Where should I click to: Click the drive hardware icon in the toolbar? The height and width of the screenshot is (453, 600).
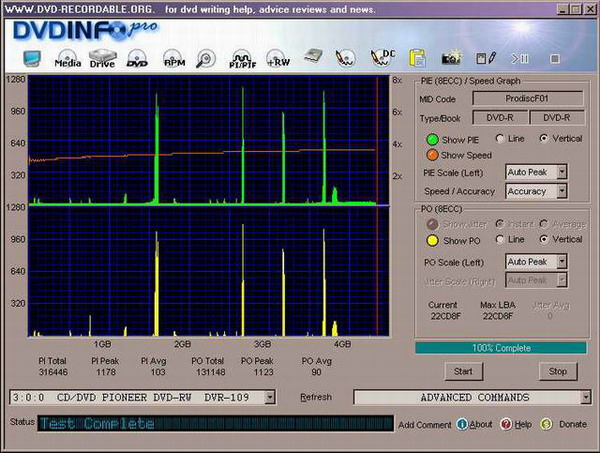pyautogui.click(x=313, y=57)
